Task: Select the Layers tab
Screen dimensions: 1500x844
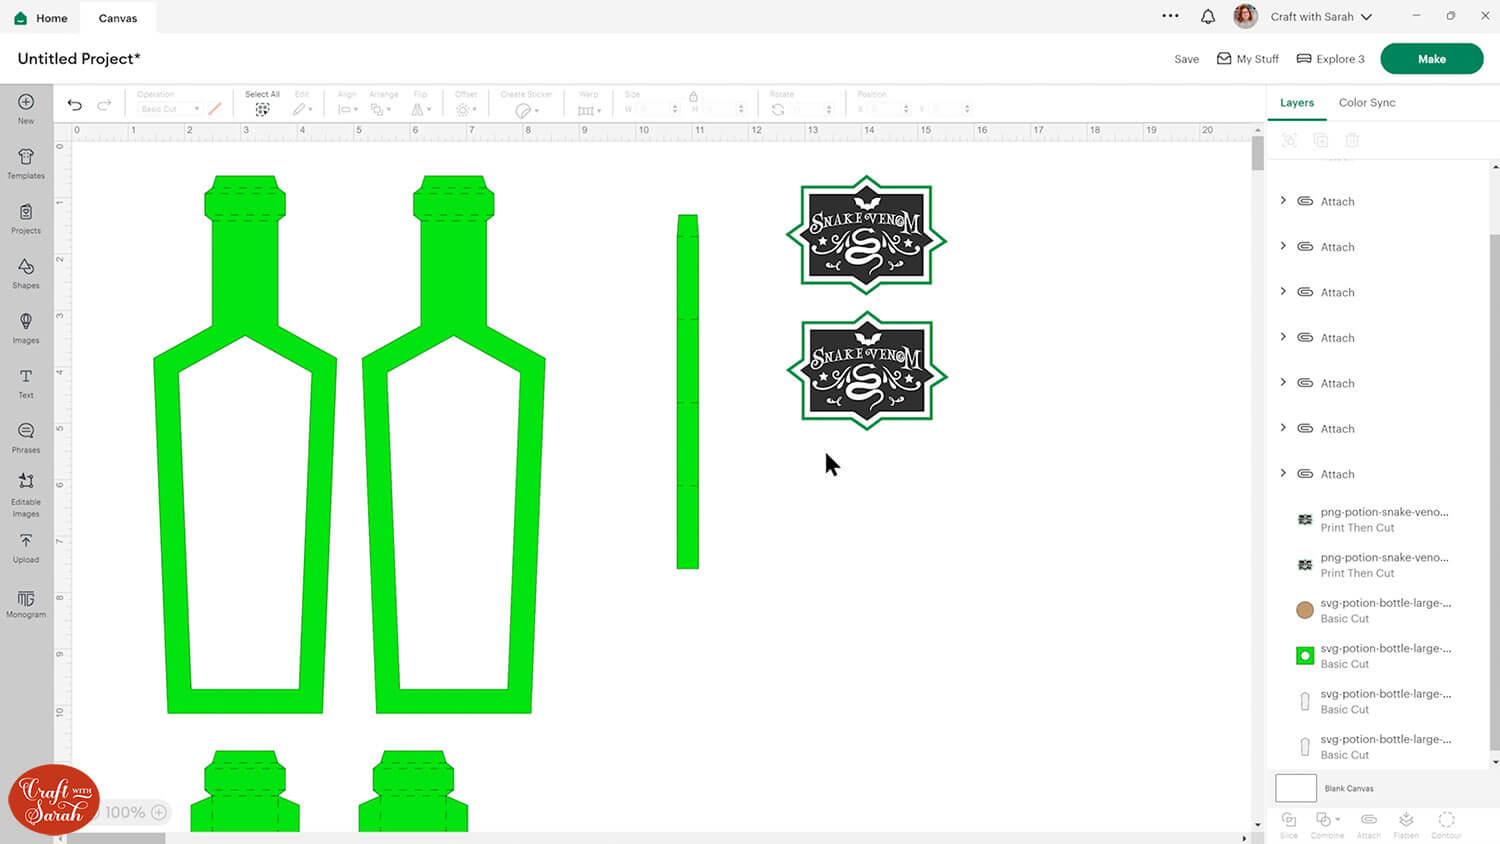Action: coord(1297,103)
